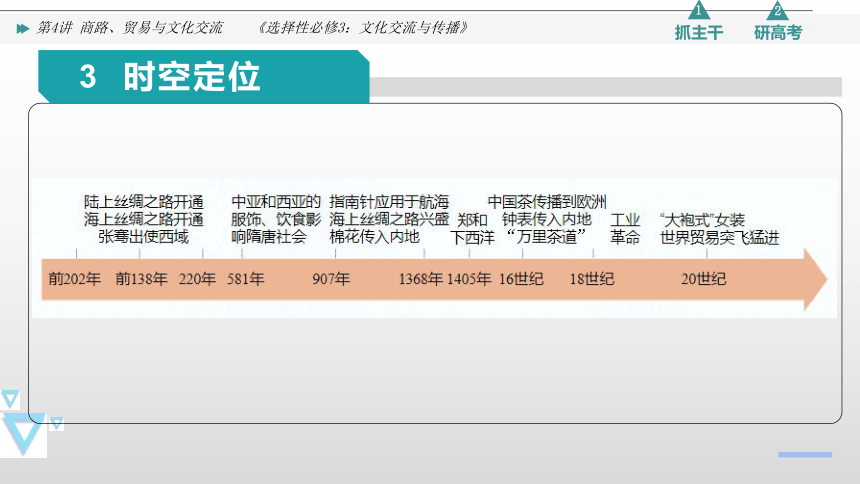Click timeline date 1368年
Screen dimensions: 860x484
point(421,279)
